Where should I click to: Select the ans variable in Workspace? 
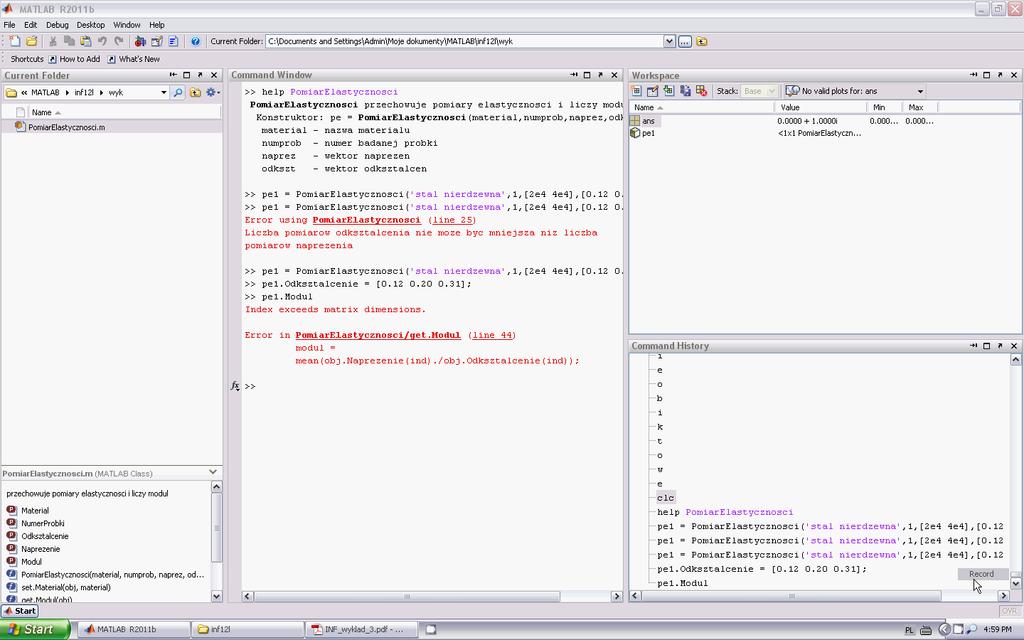click(648, 121)
